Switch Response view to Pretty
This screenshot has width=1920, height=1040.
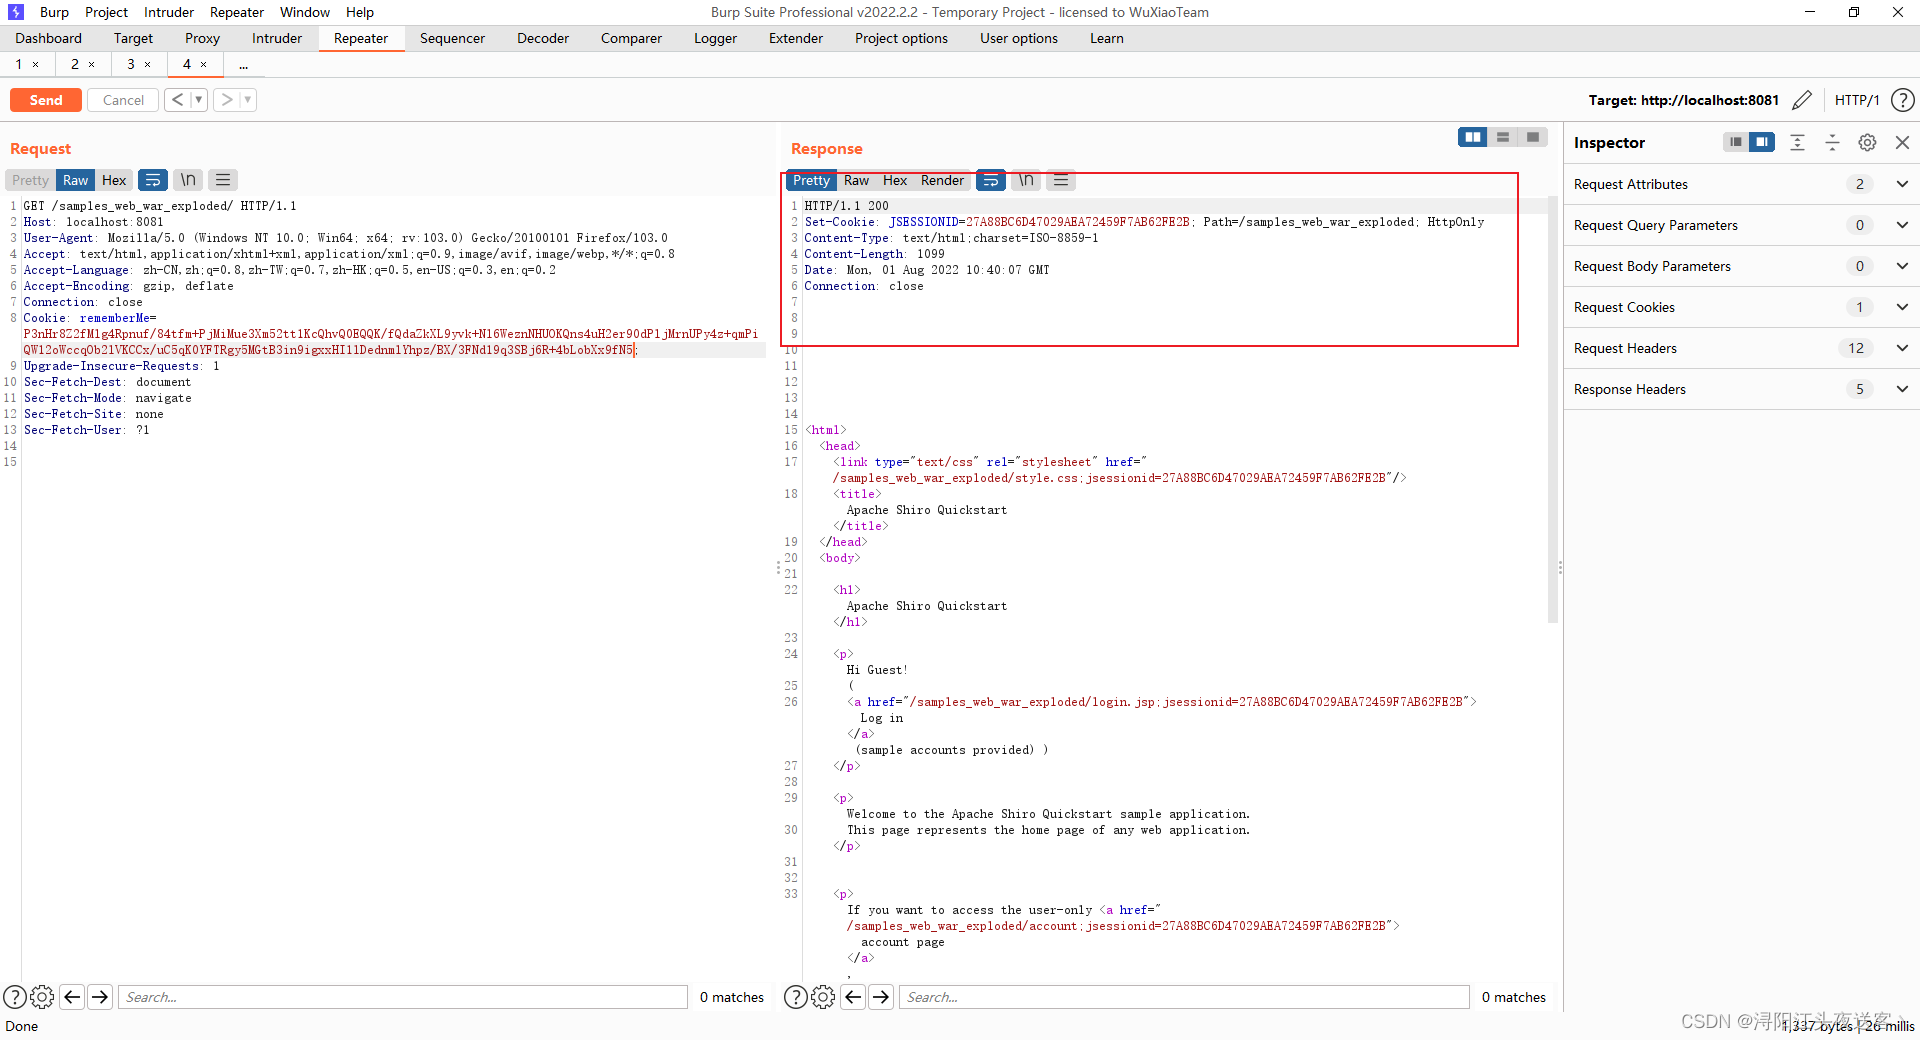pyautogui.click(x=811, y=180)
